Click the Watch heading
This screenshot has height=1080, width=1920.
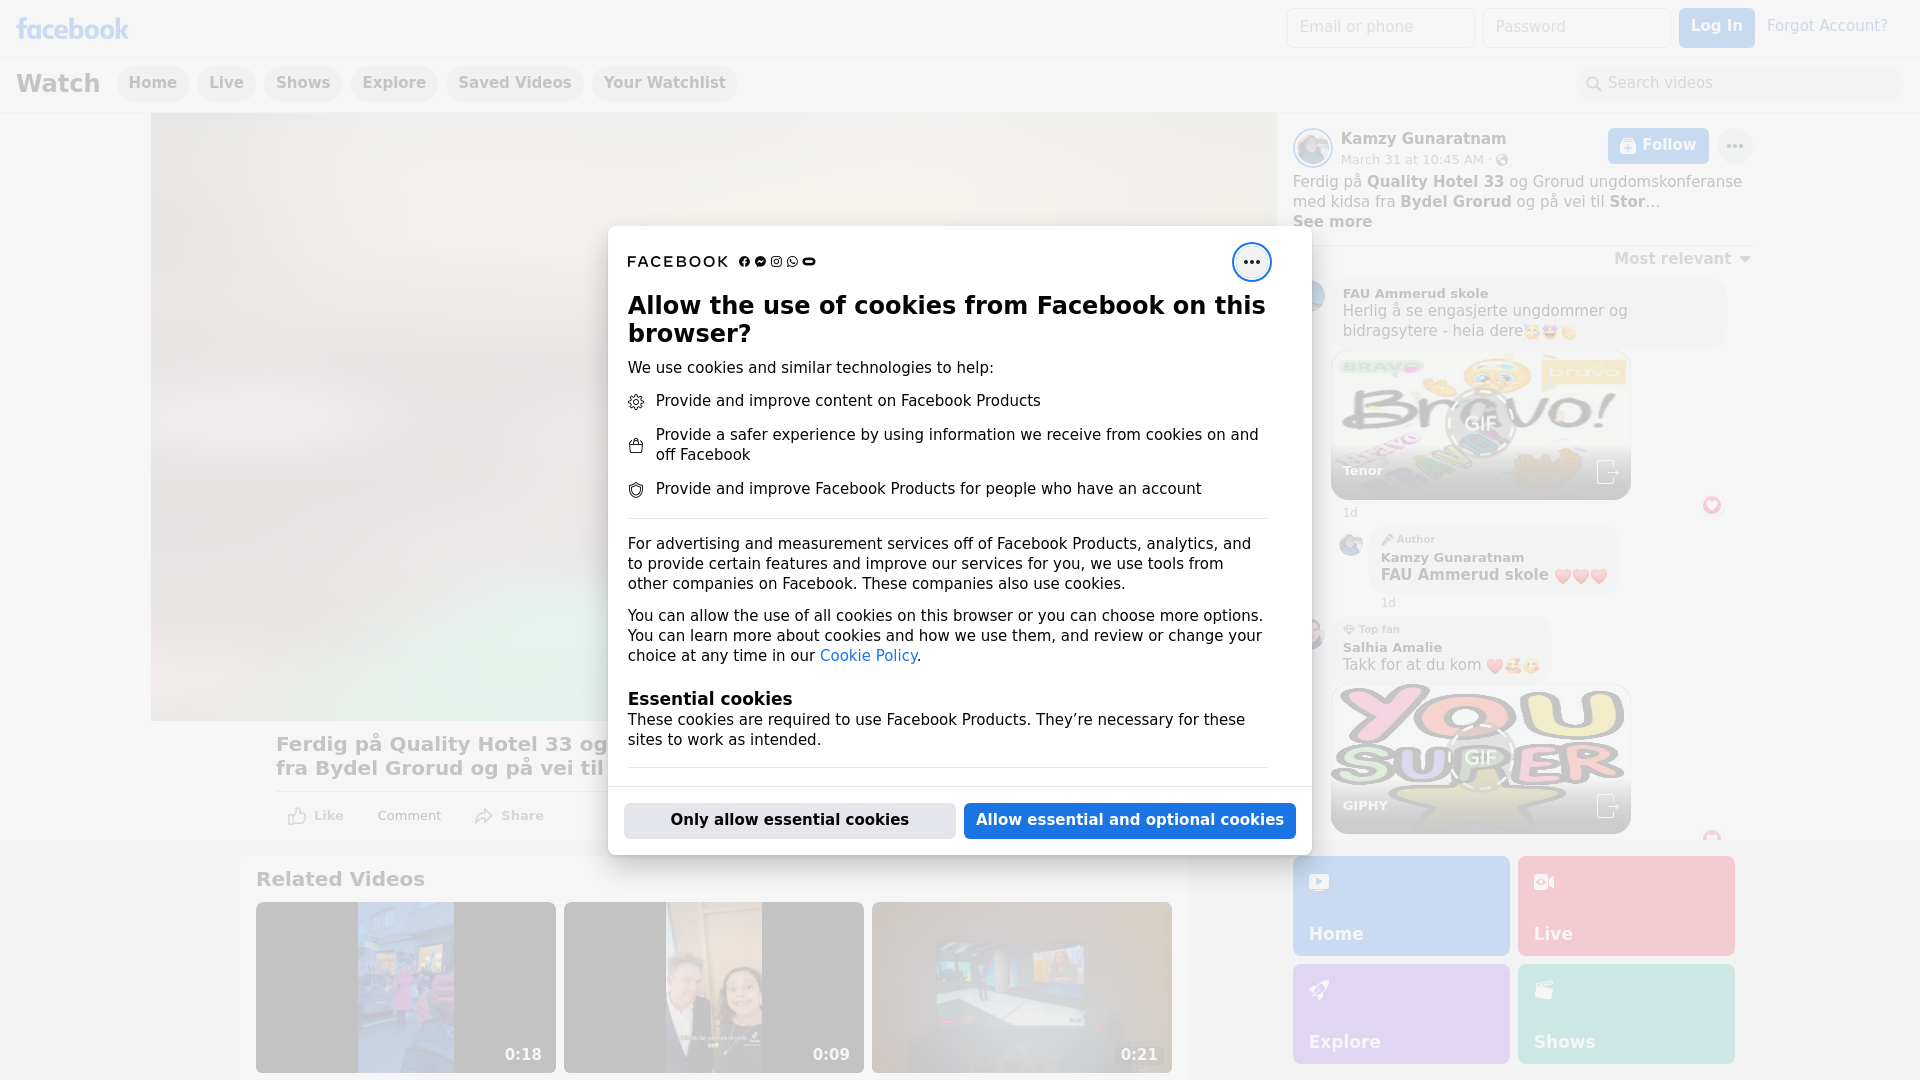point(58,84)
